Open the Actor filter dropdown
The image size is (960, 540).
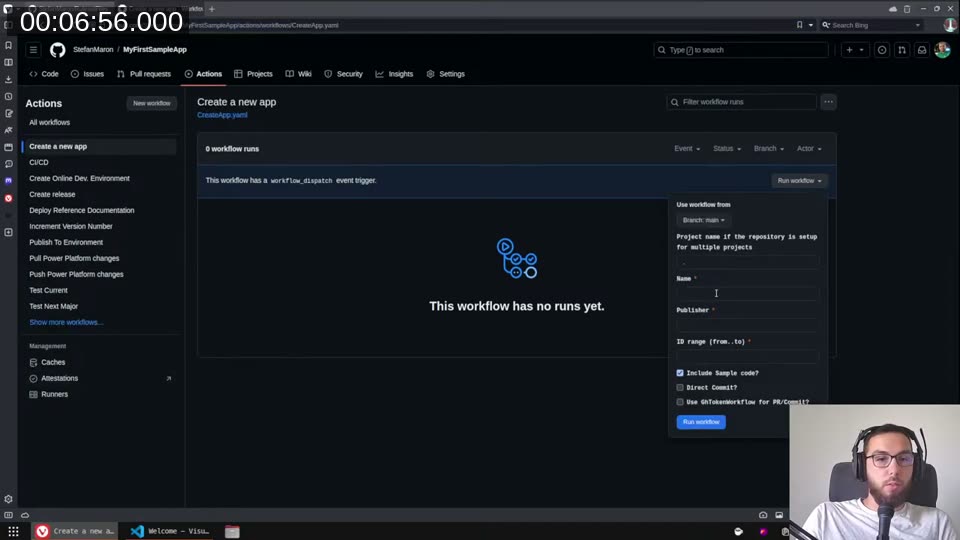tap(809, 149)
